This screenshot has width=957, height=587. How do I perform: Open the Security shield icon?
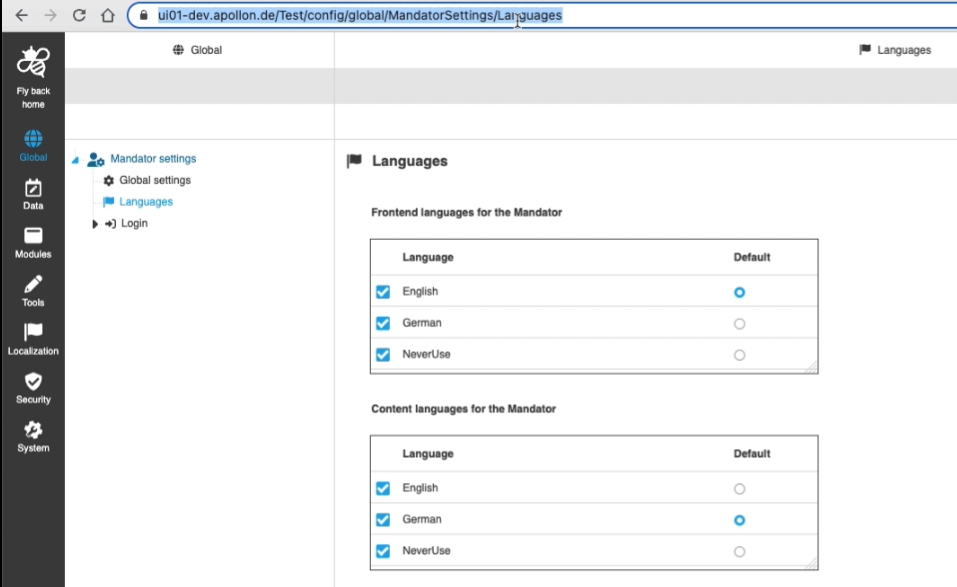click(x=33, y=382)
